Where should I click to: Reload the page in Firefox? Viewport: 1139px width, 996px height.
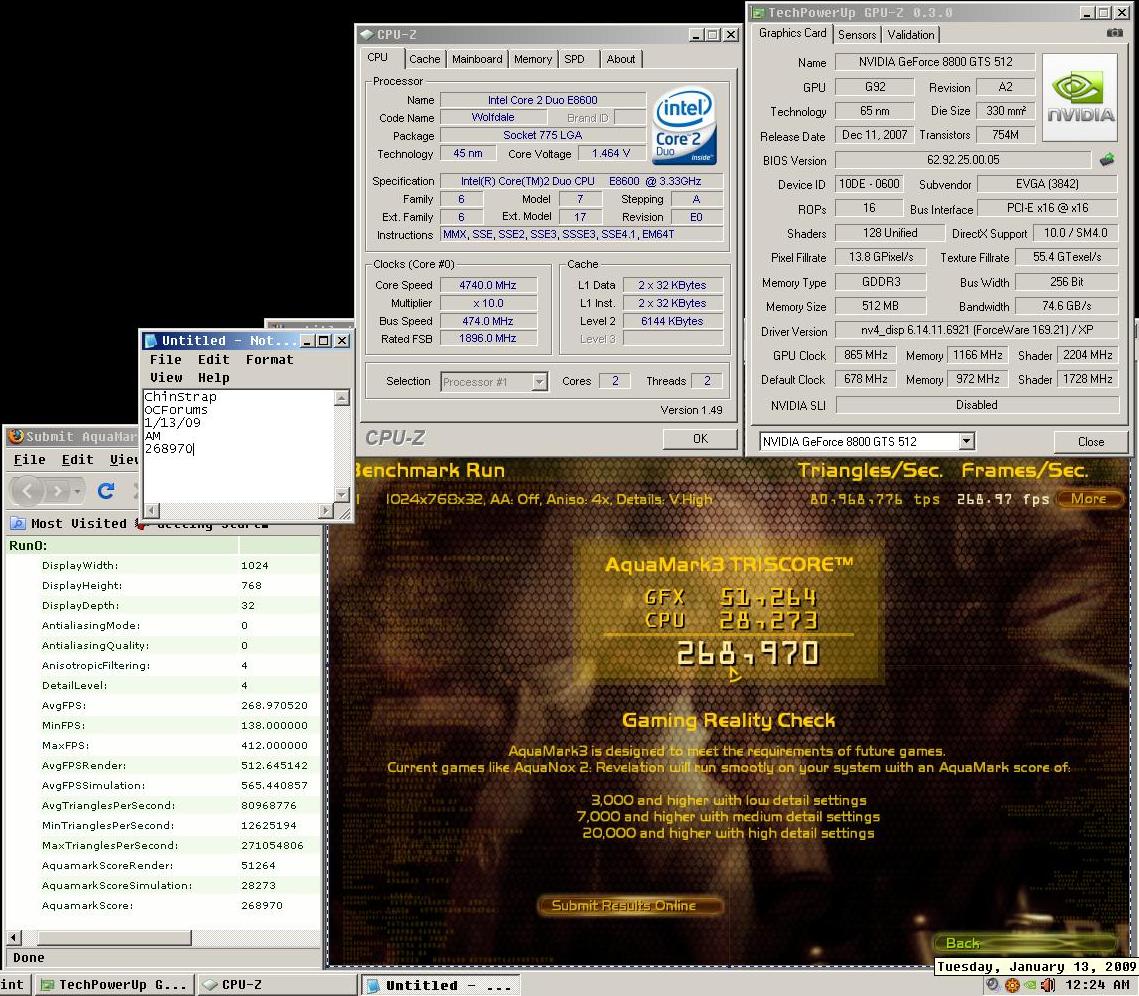point(106,491)
